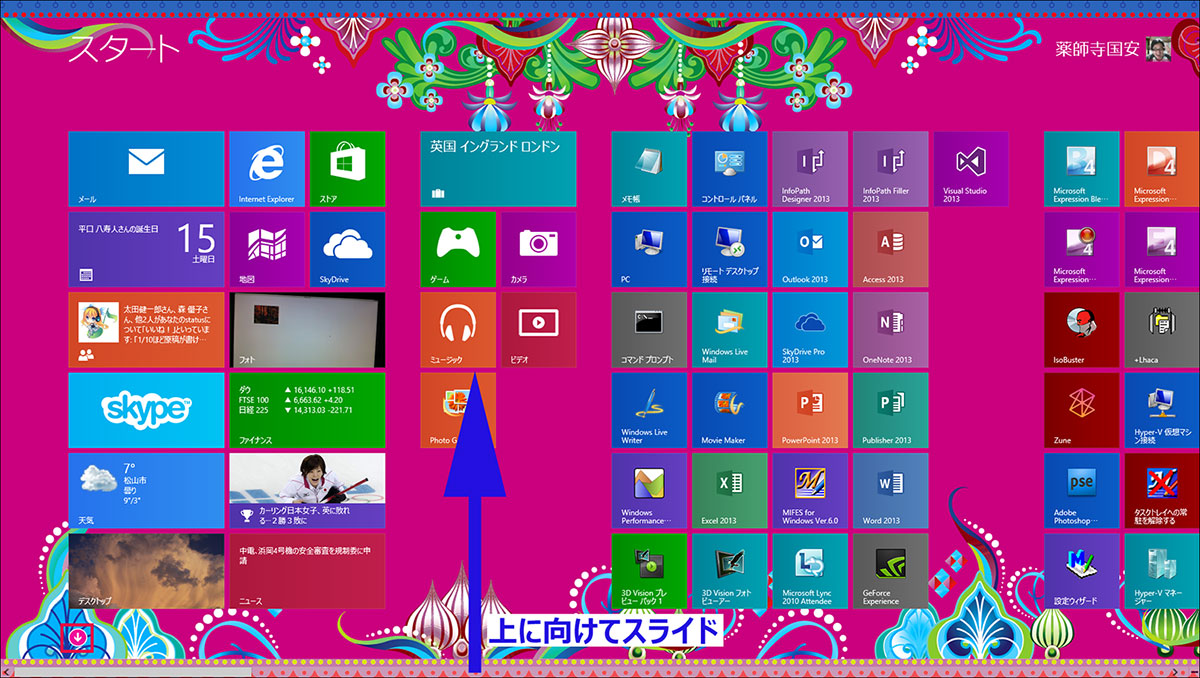Open the ビデオ (Video) tile
Screen dimensions: 1200x678
(x=538, y=329)
